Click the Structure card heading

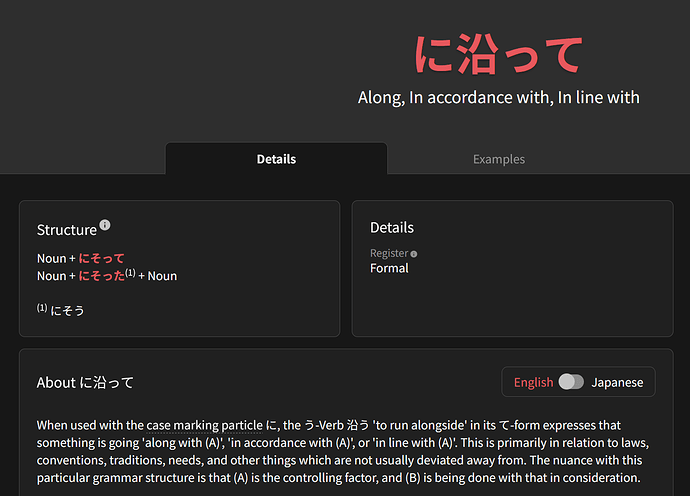tap(66, 230)
